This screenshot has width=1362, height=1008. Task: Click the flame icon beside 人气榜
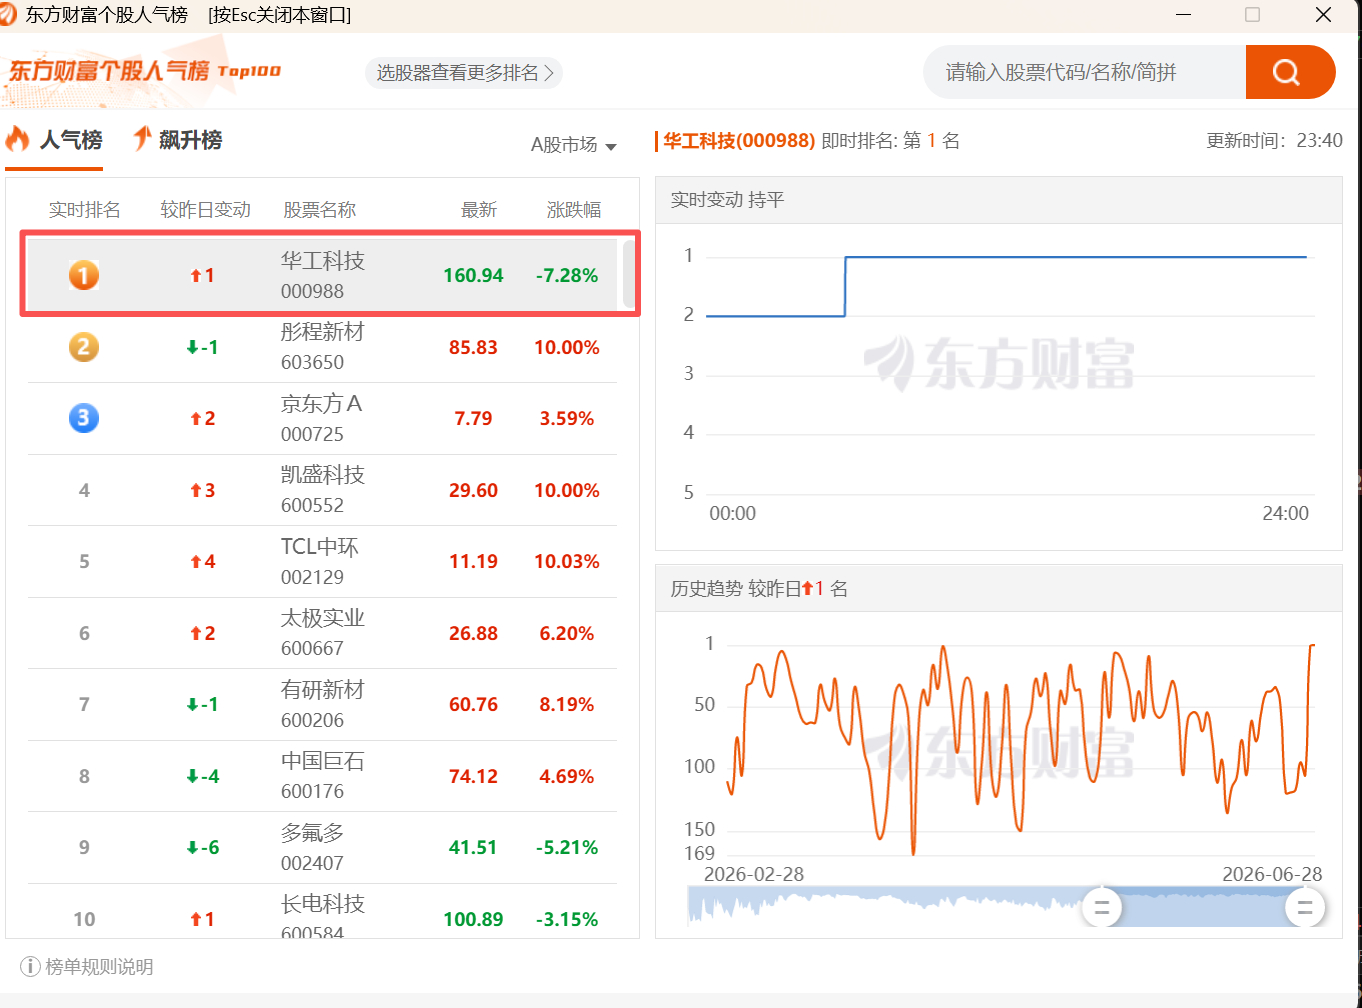[18, 139]
